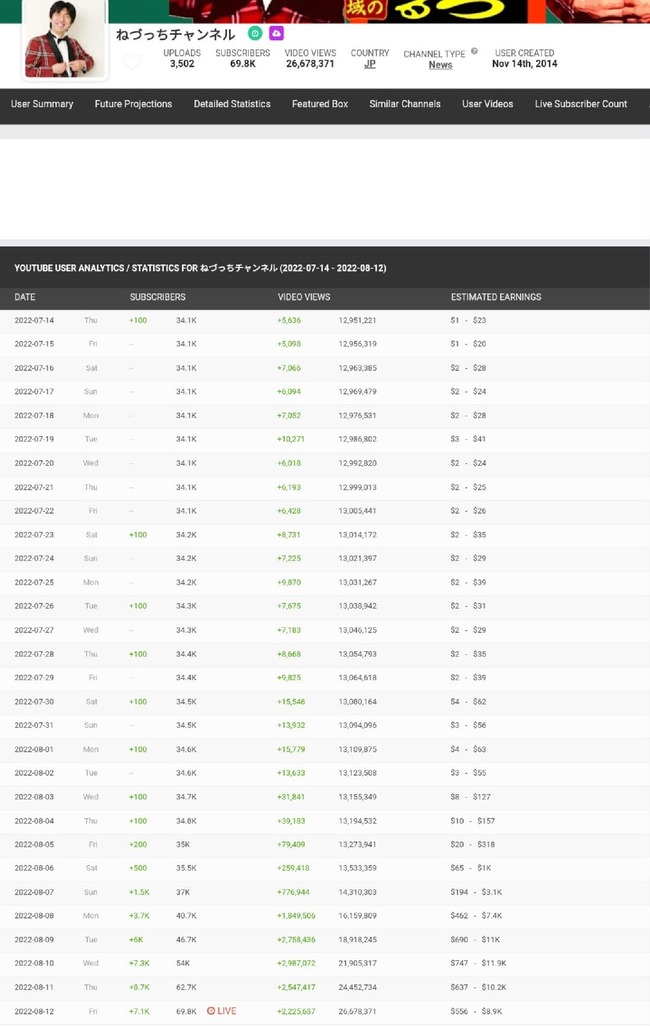
Task: Click subscriber total 62.7K on 2022-08-11
Action: (x=186, y=987)
